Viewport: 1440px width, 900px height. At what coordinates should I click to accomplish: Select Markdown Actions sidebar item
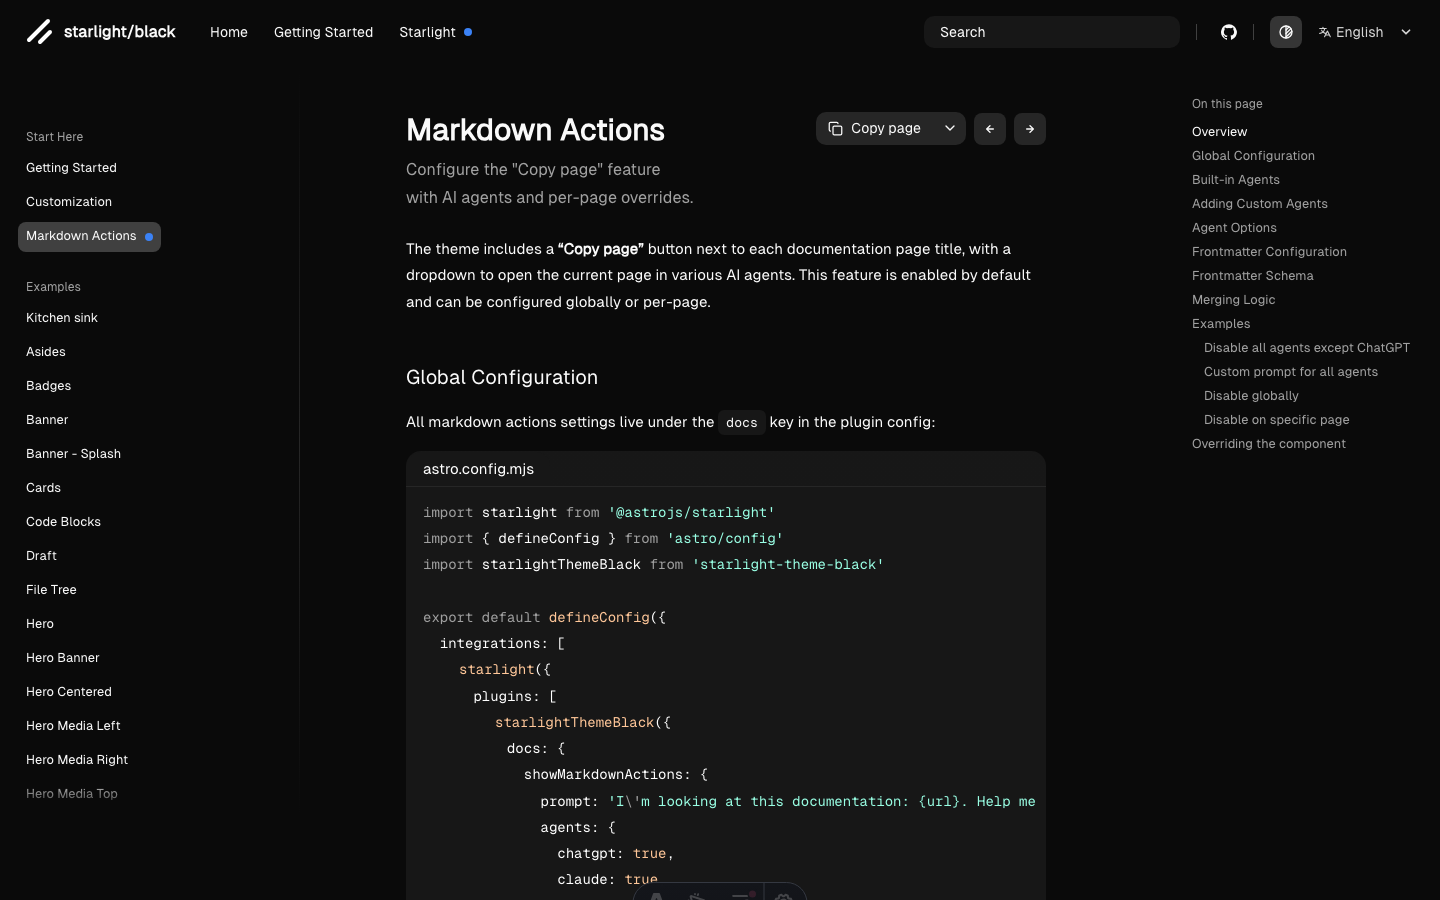pos(89,237)
